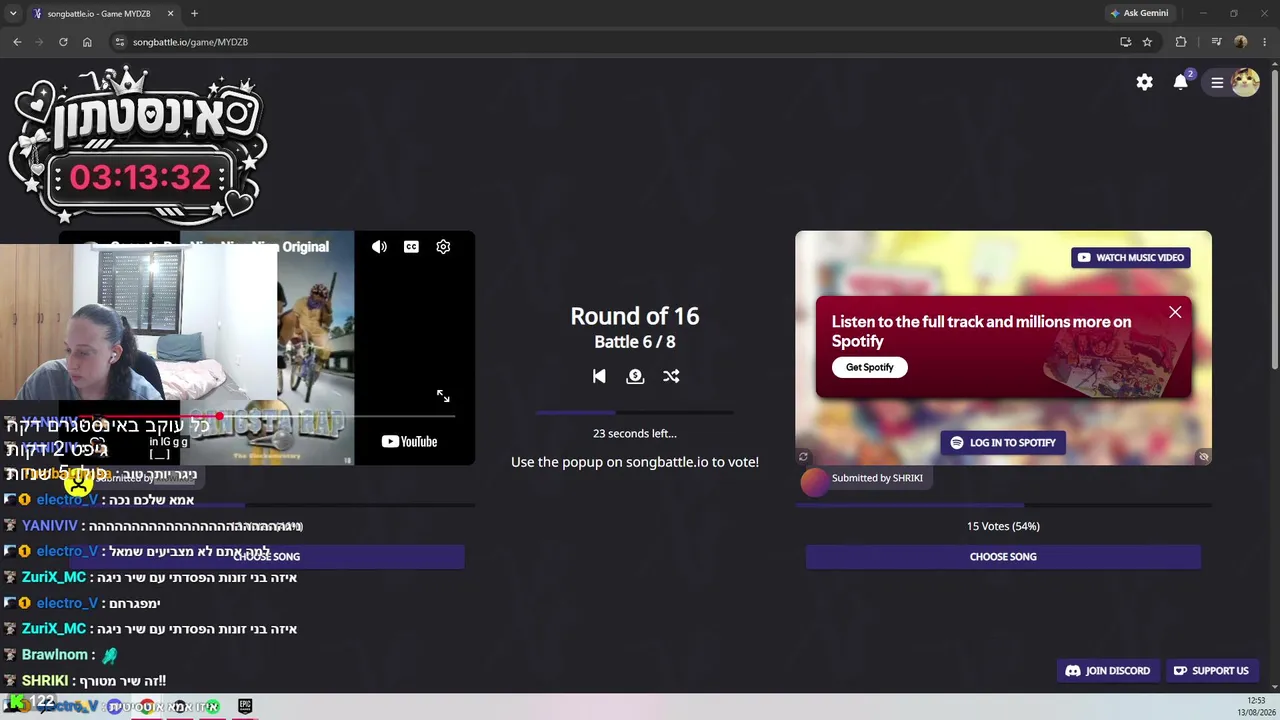1280x720 pixels.
Task: Expand YouTube player to fullscreen
Action: click(443, 396)
